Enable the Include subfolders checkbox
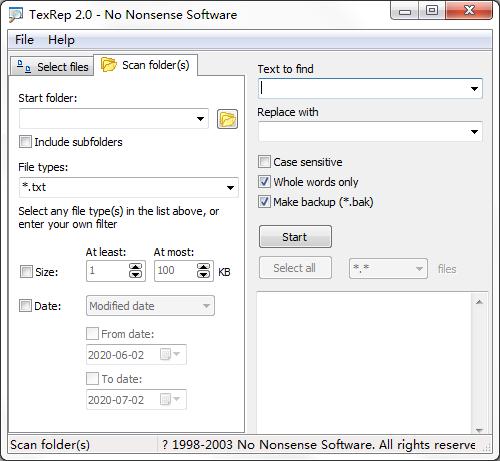This screenshot has height=461, width=500. click(25, 142)
